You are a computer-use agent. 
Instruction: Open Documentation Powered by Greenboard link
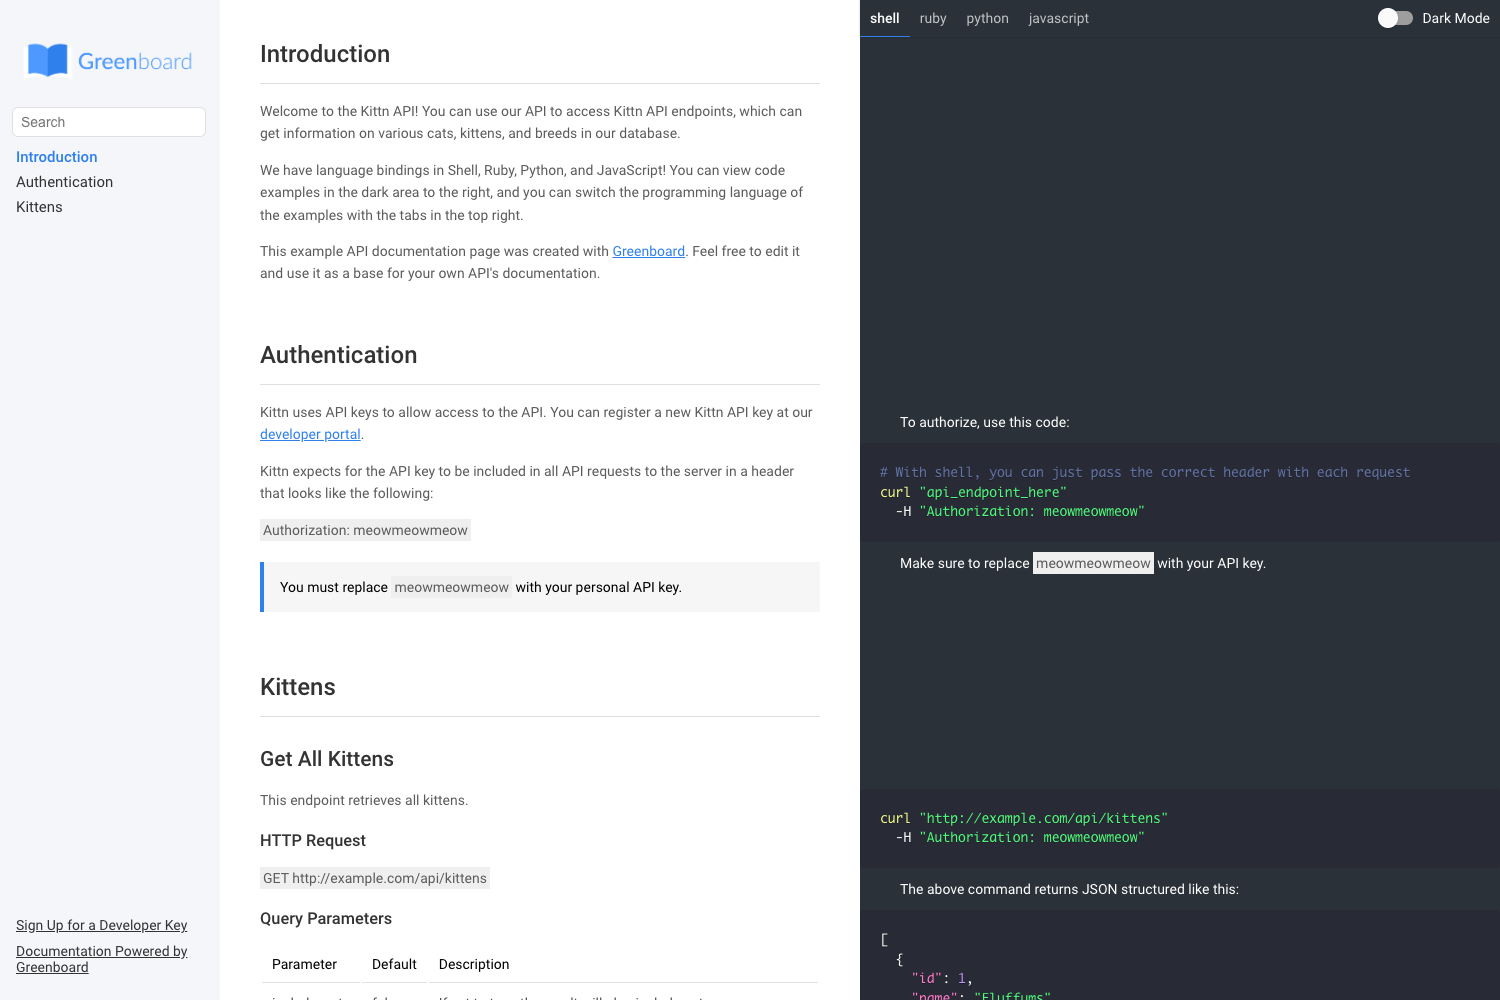102,959
